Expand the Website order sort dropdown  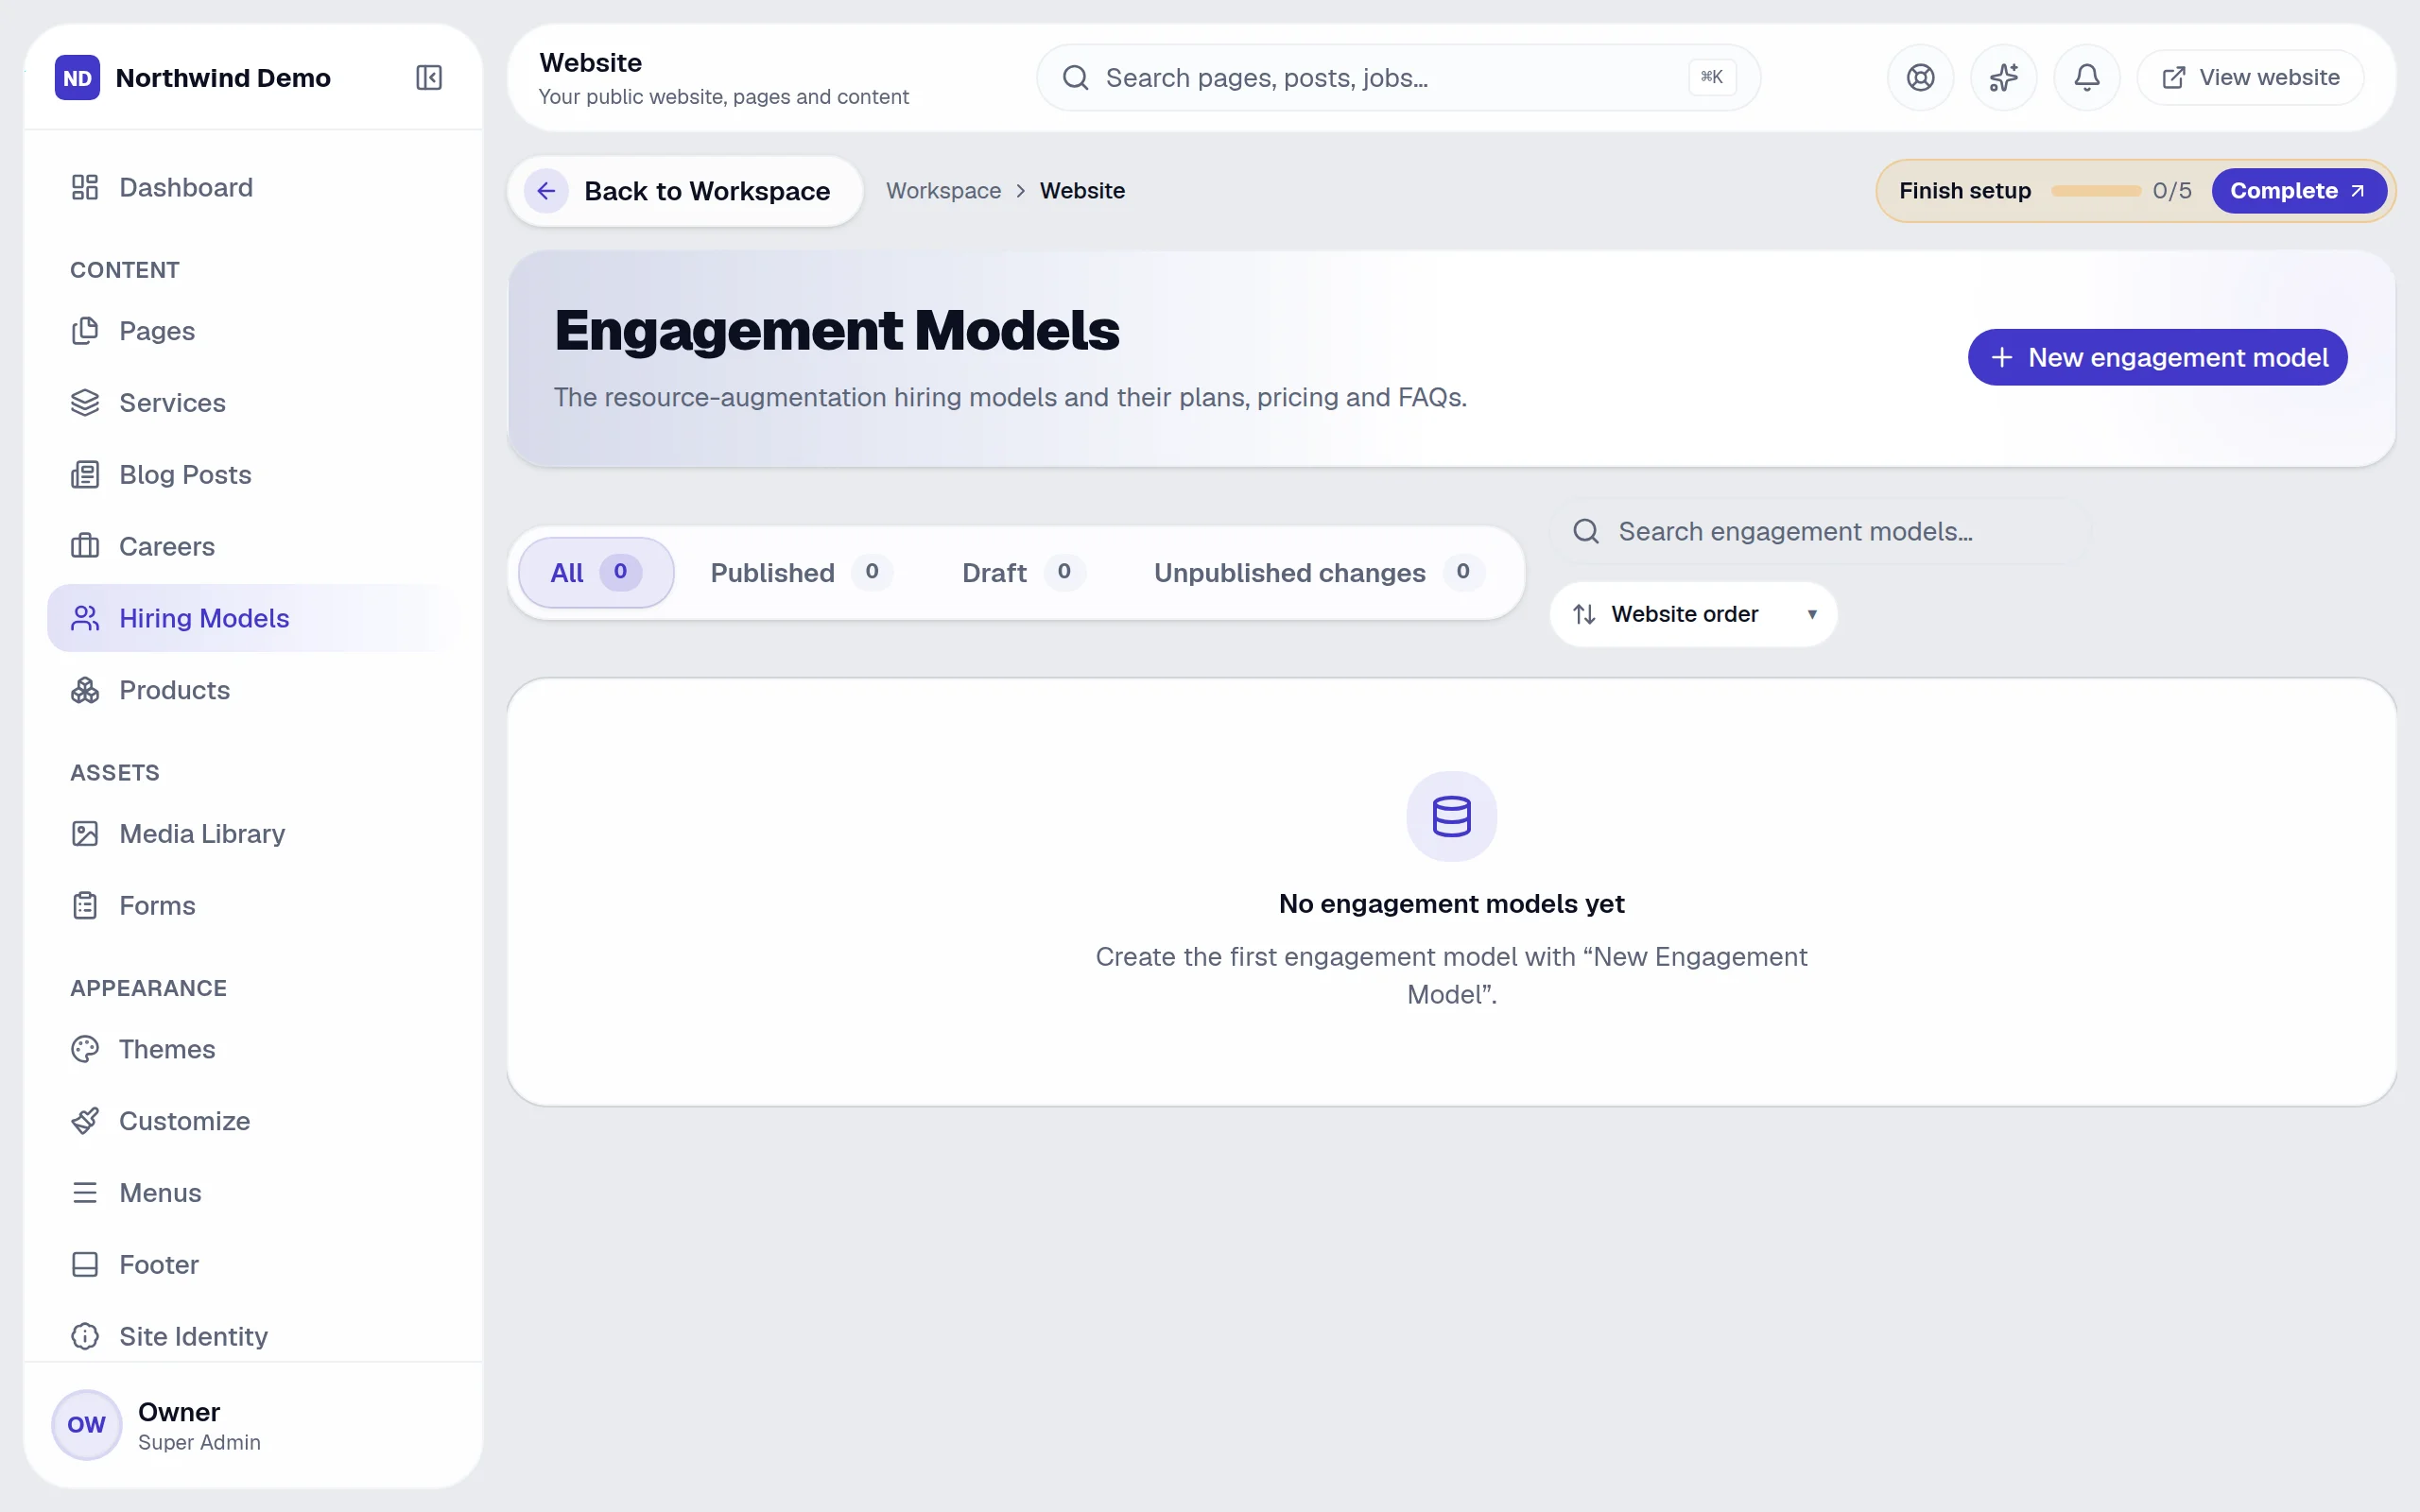(x=1693, y=614)
